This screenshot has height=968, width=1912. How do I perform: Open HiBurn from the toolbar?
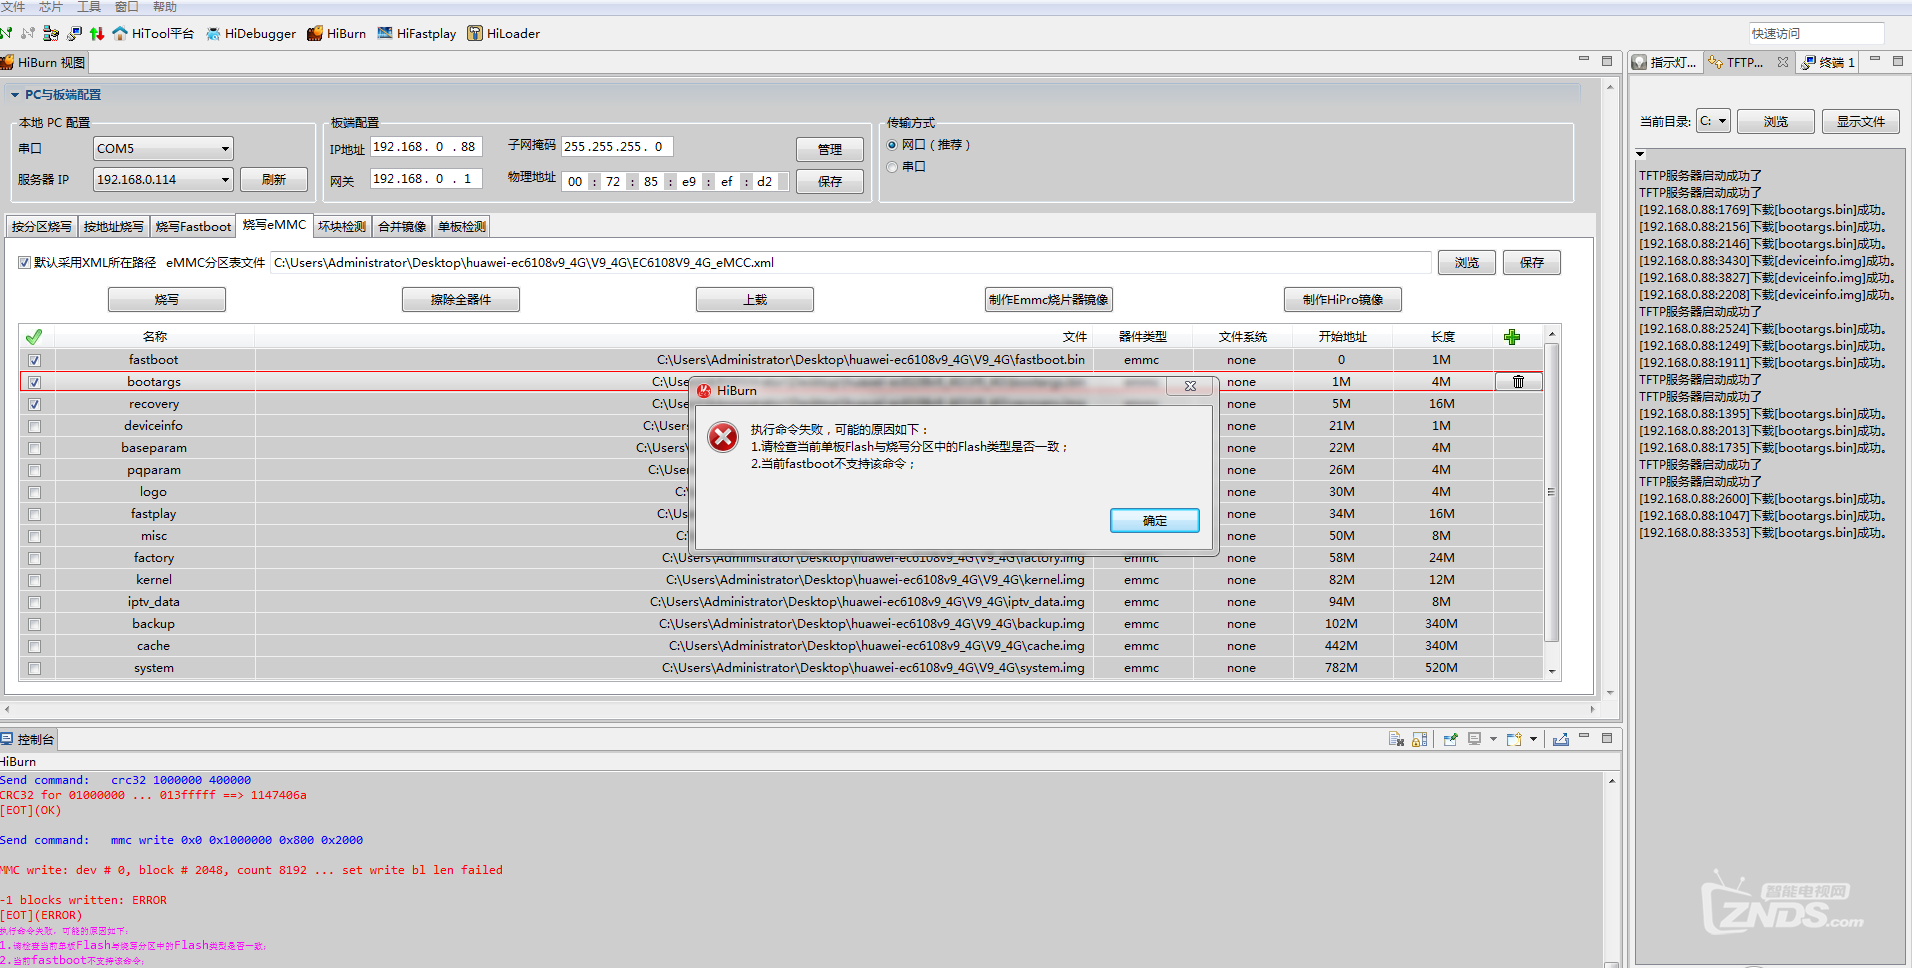tap(336, 33)
